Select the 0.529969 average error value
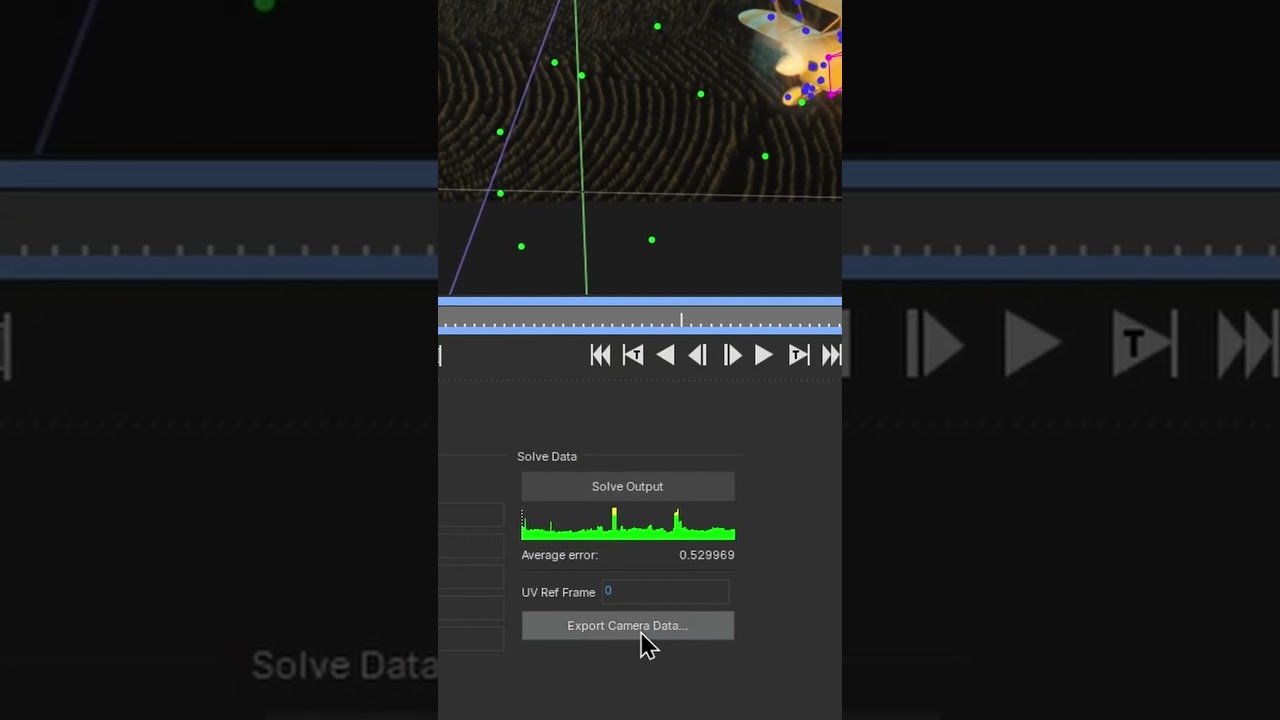Viewport: 1280px width, 720px height. tap(707, 555)
